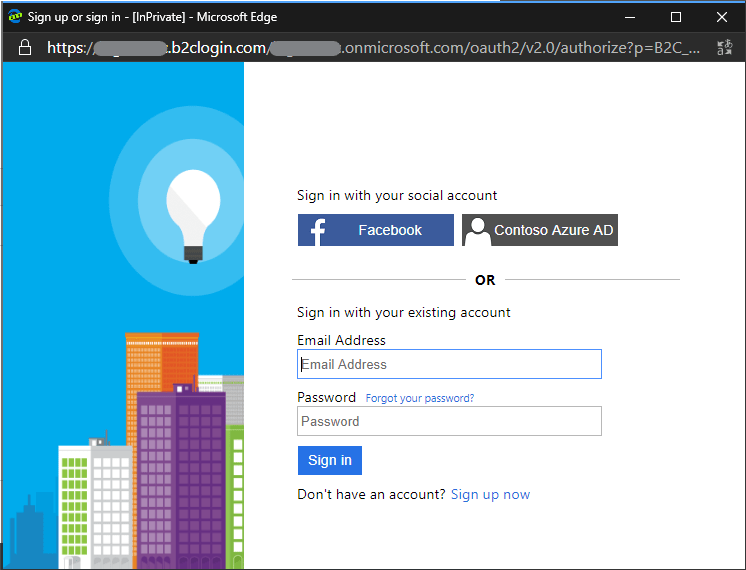This screenshot has height=570, width=746.
Task: Sign in with Facebook
Action: (x=376, y=230)
